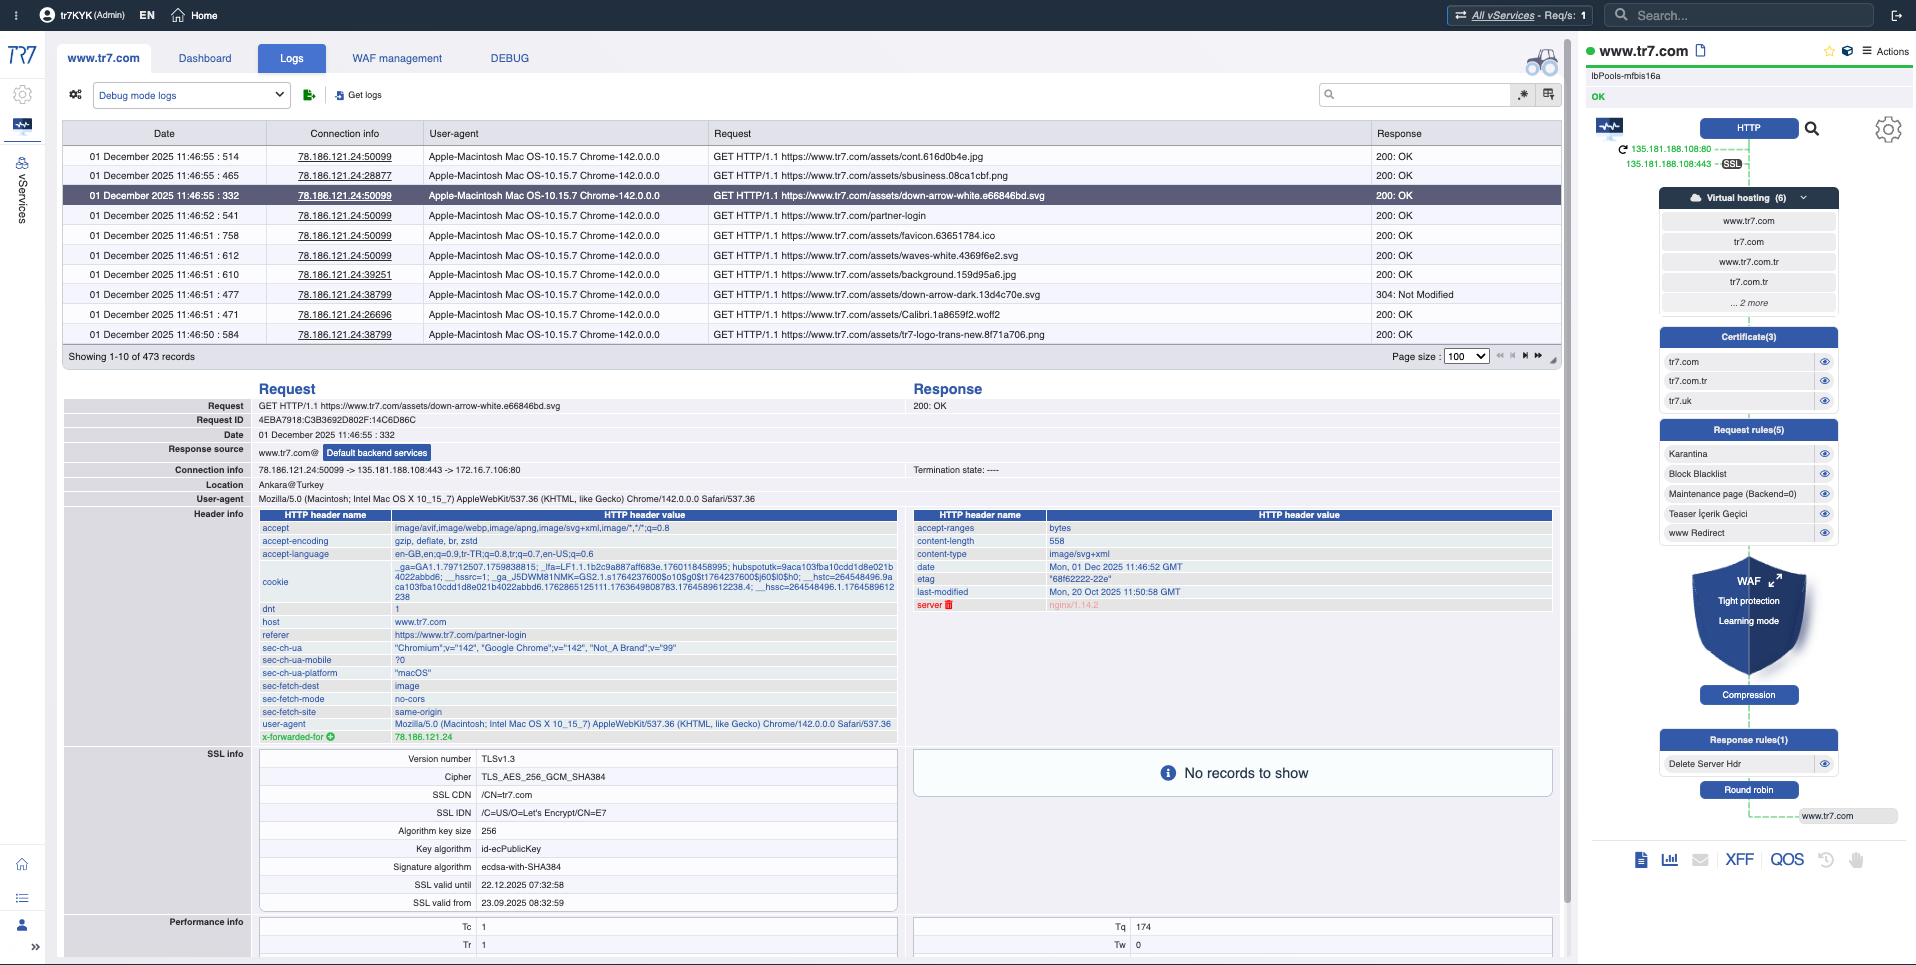Image resolution: width=1916 pixels, height=965 pixels.
Task: Select the www.tr7.com tab
Action: (x=103, y=58)
